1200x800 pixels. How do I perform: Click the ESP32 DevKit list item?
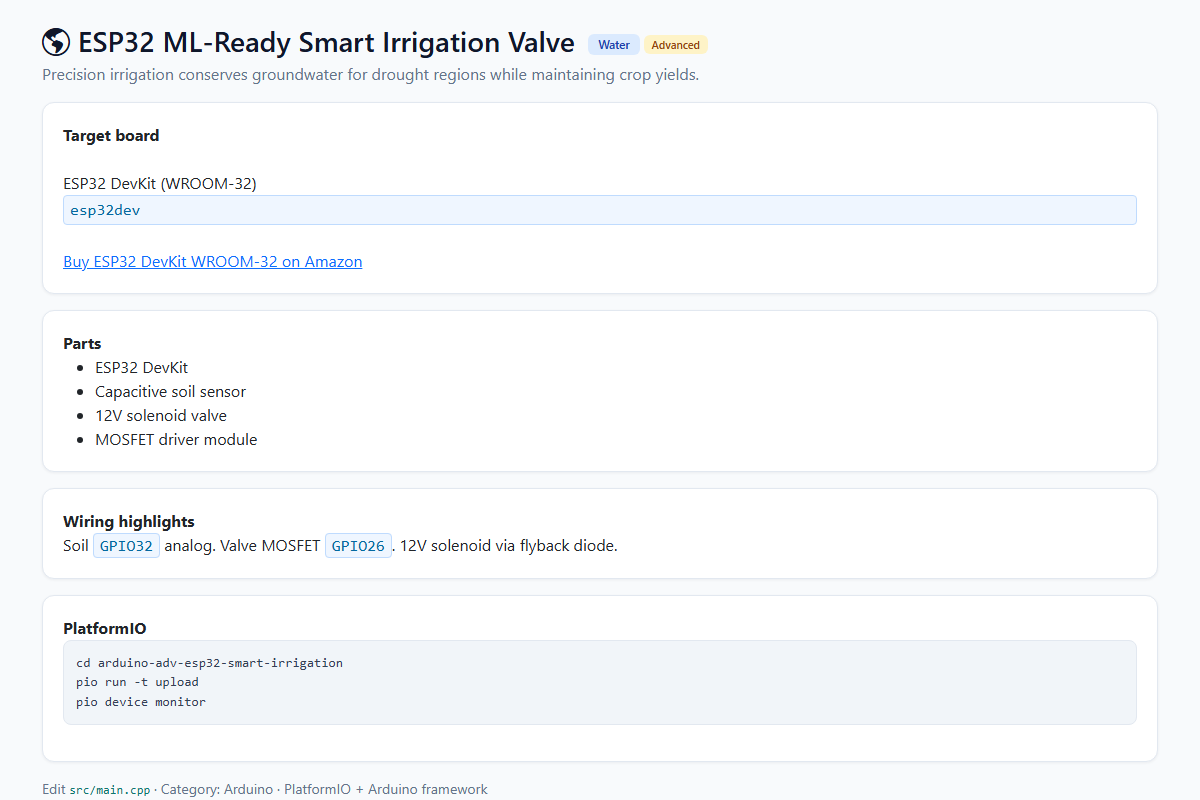click(x=141, y=368)
